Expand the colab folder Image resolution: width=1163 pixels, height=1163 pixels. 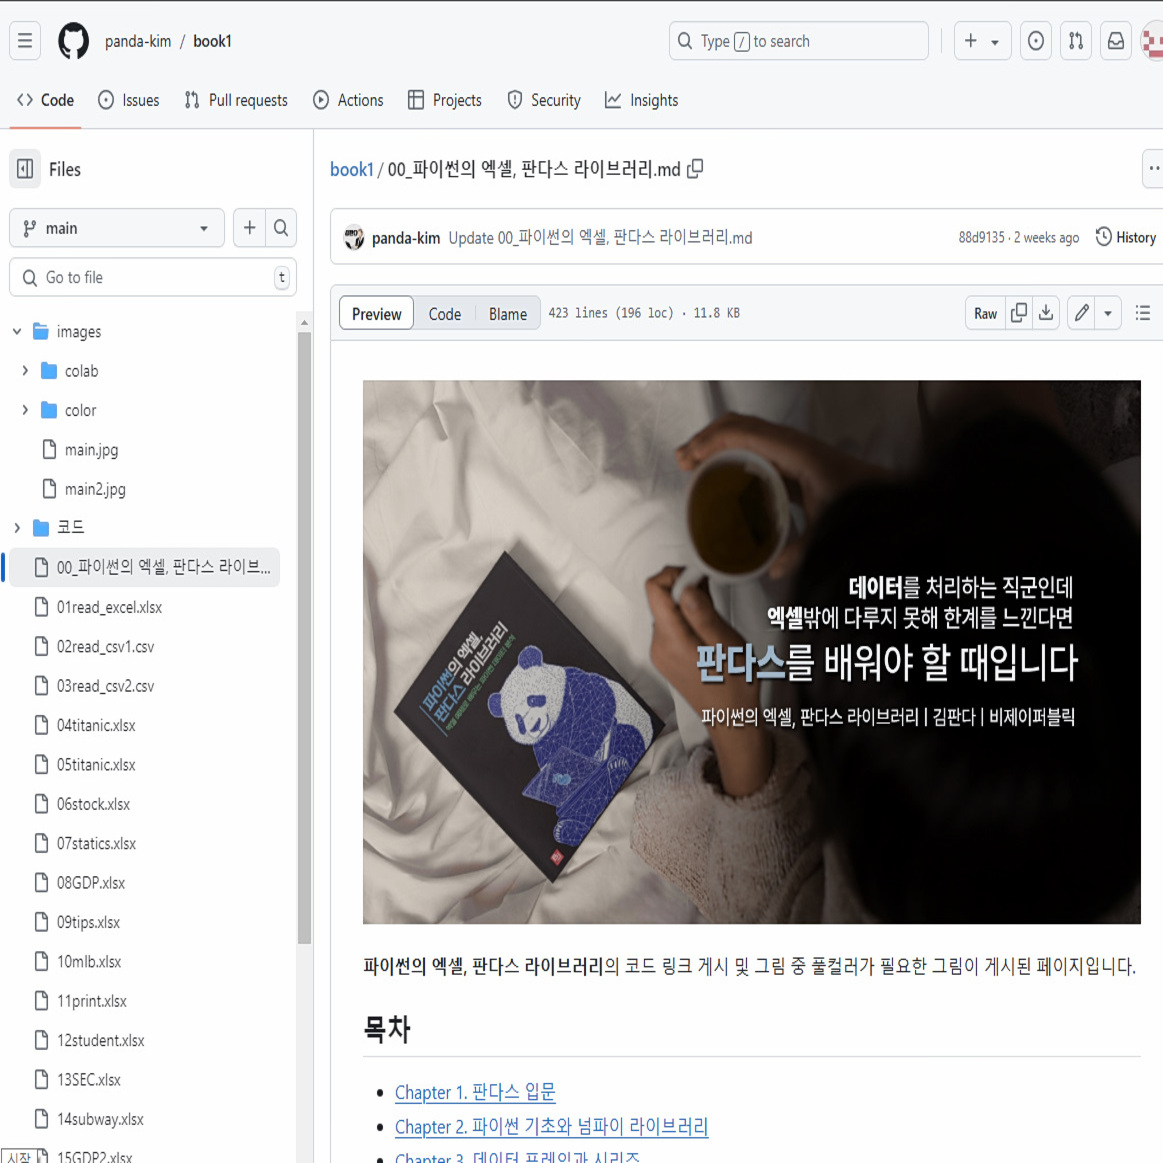[x=25, y=371]
